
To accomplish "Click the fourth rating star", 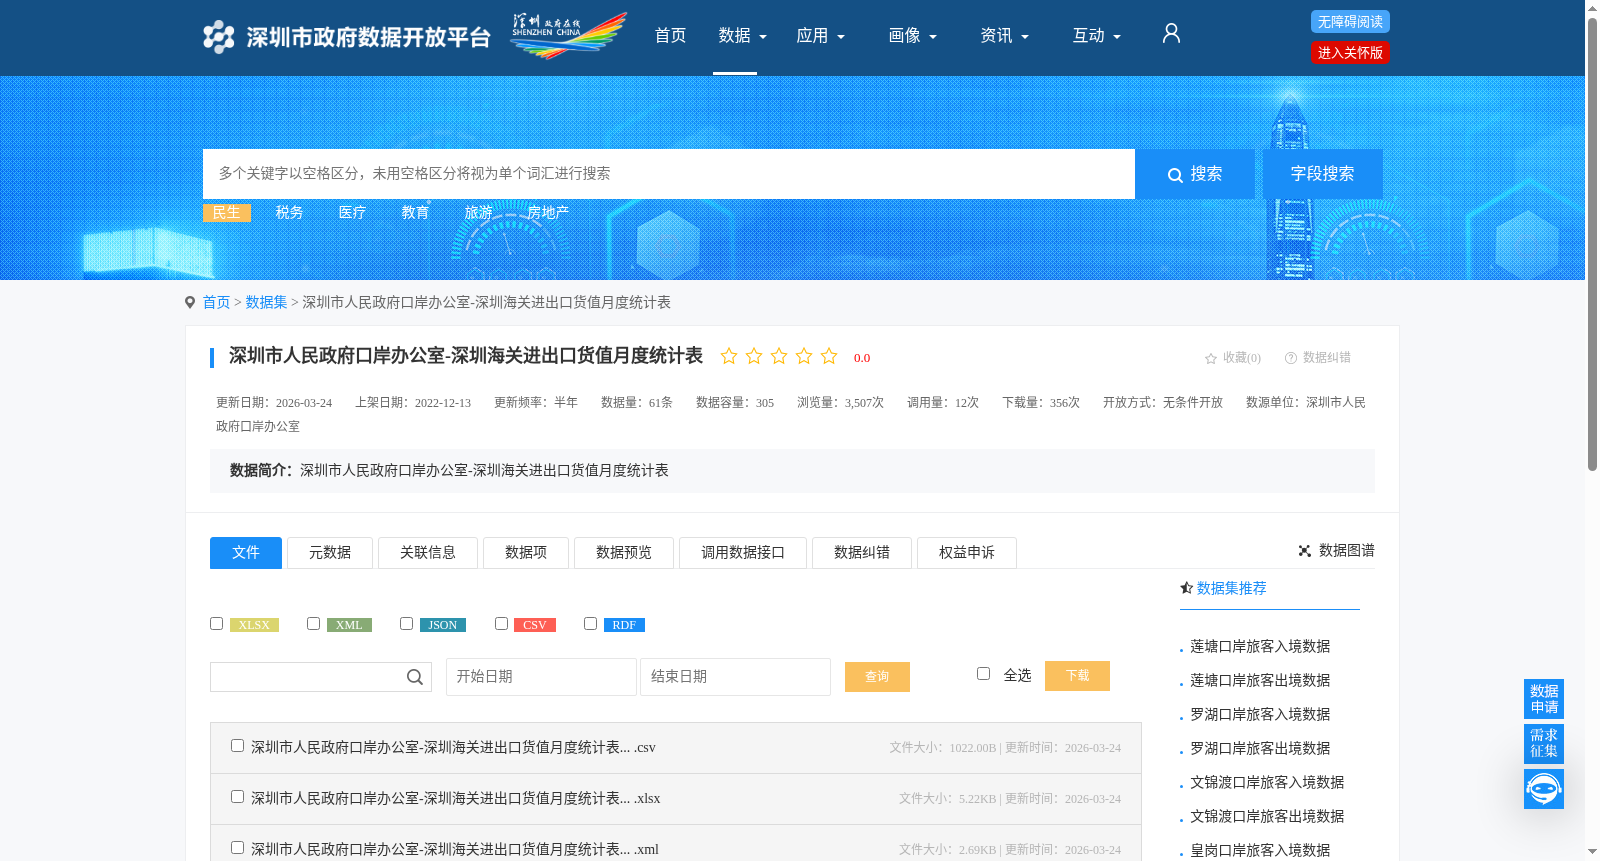I will pos(804,356).
